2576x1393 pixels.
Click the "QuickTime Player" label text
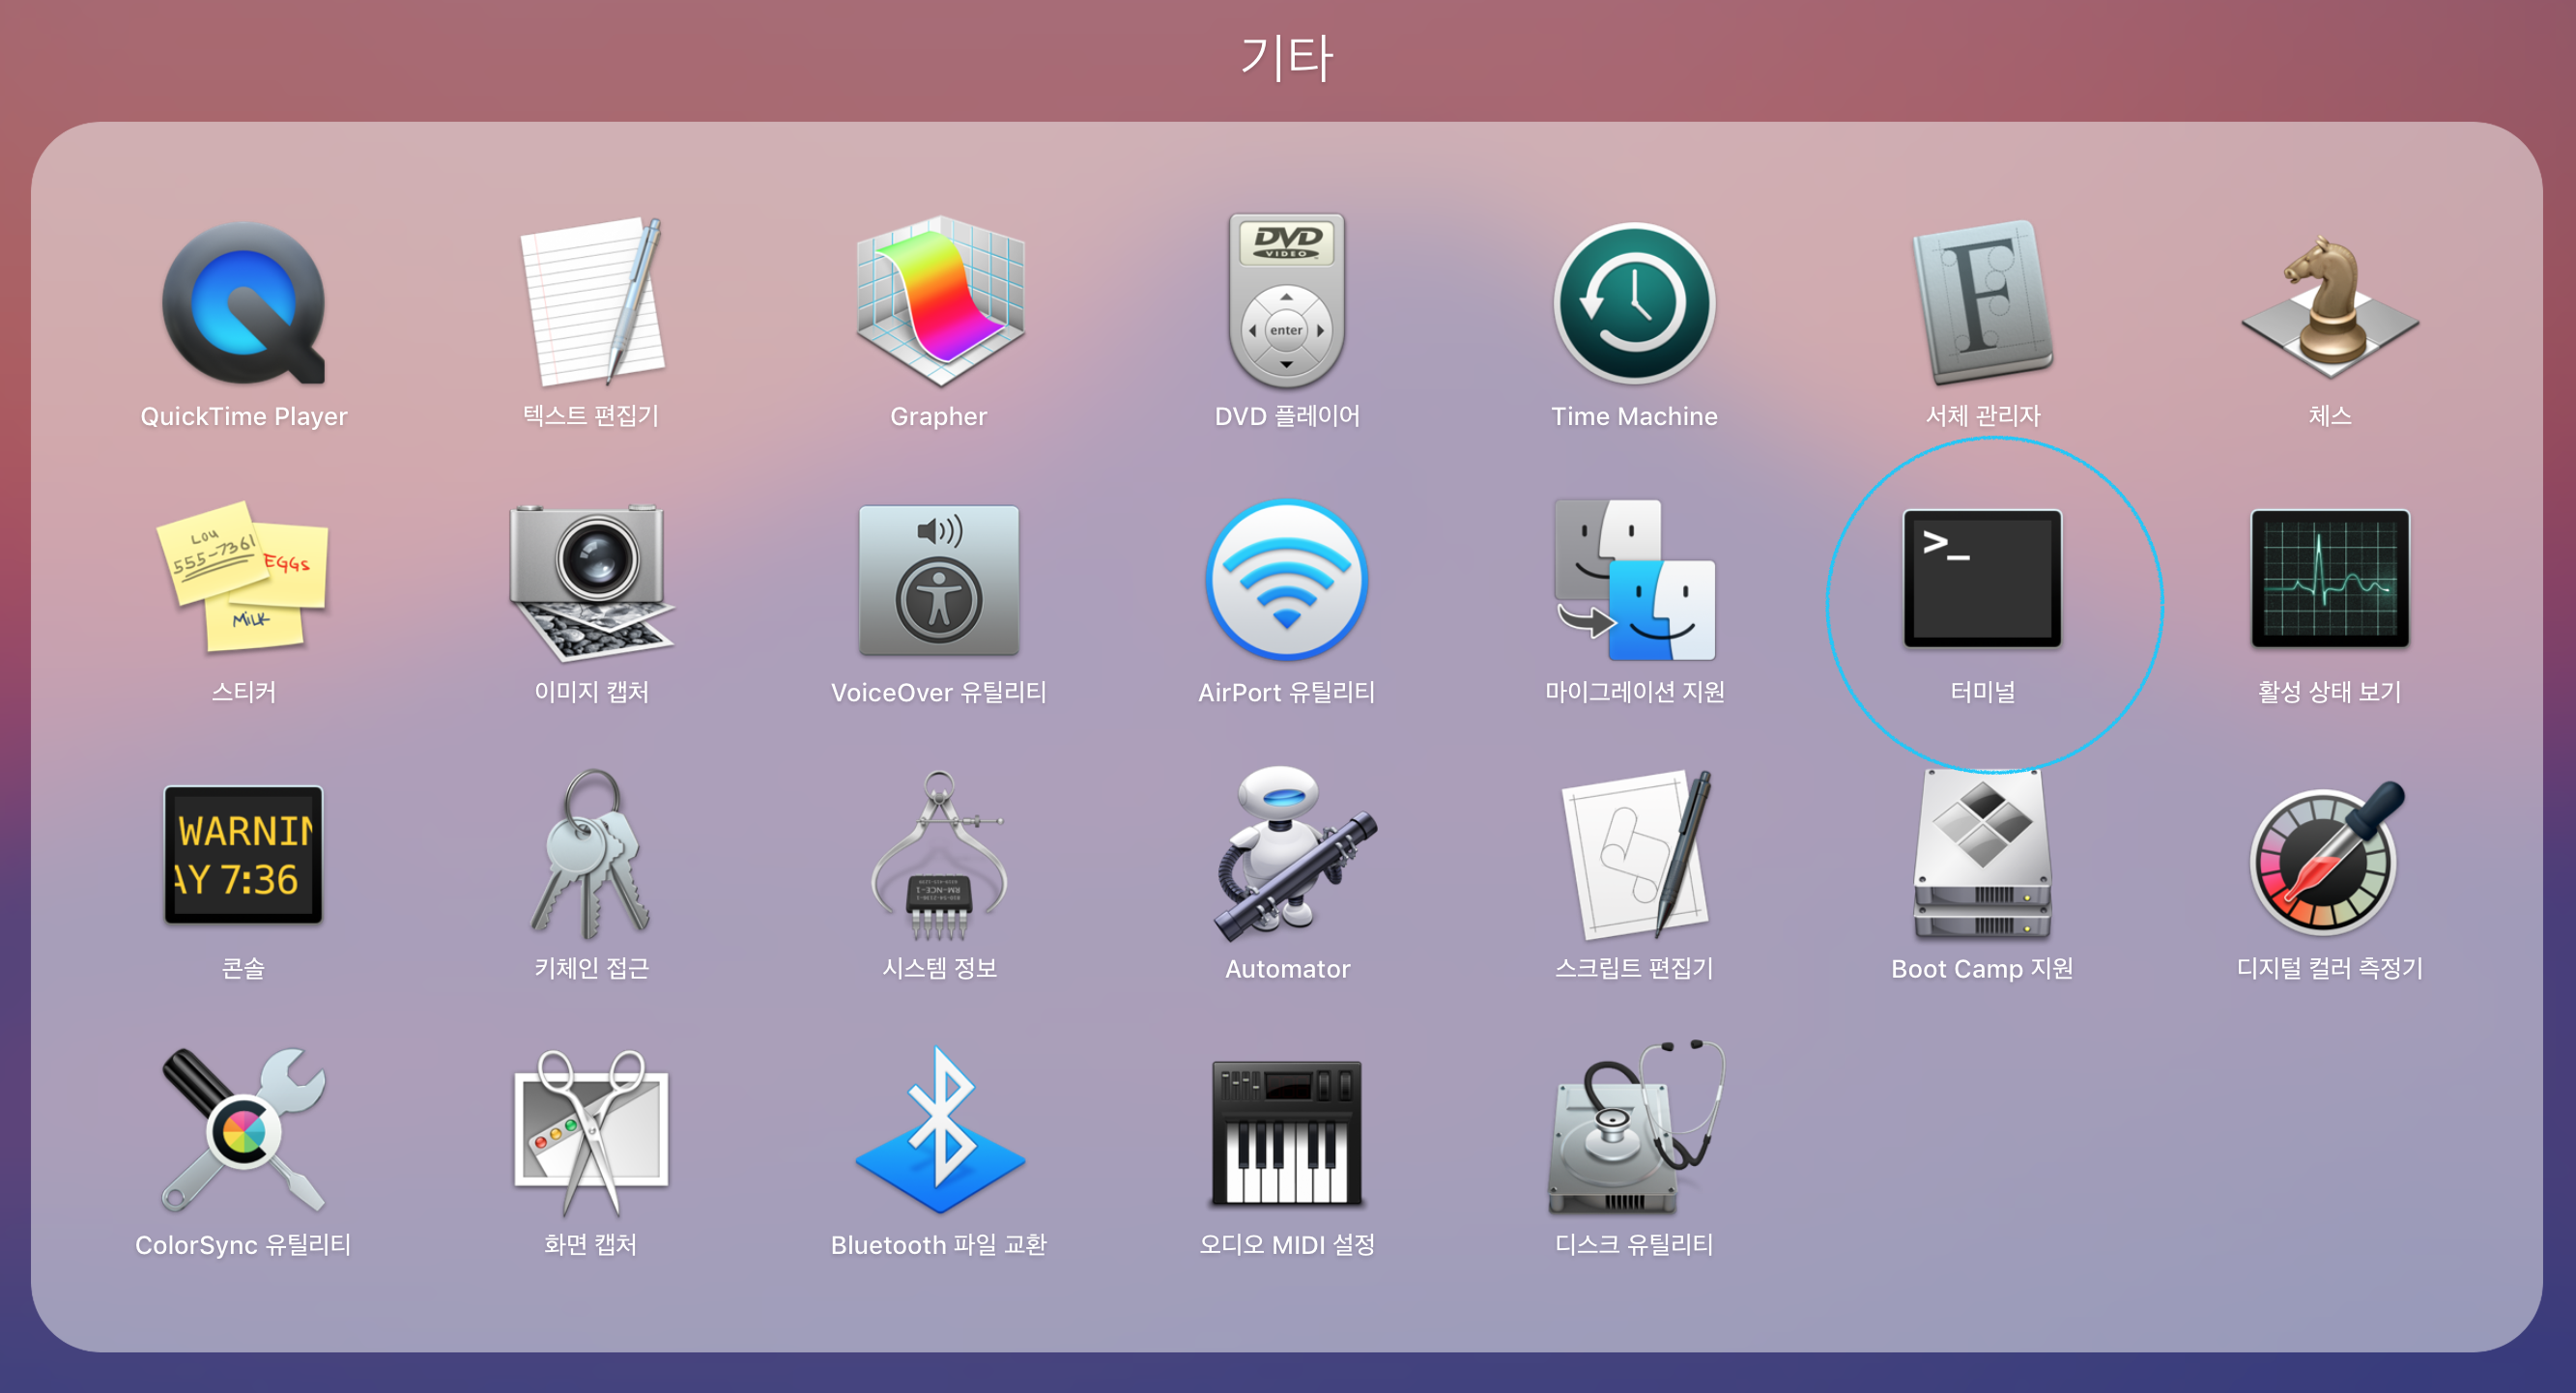[x=243, y=416]
